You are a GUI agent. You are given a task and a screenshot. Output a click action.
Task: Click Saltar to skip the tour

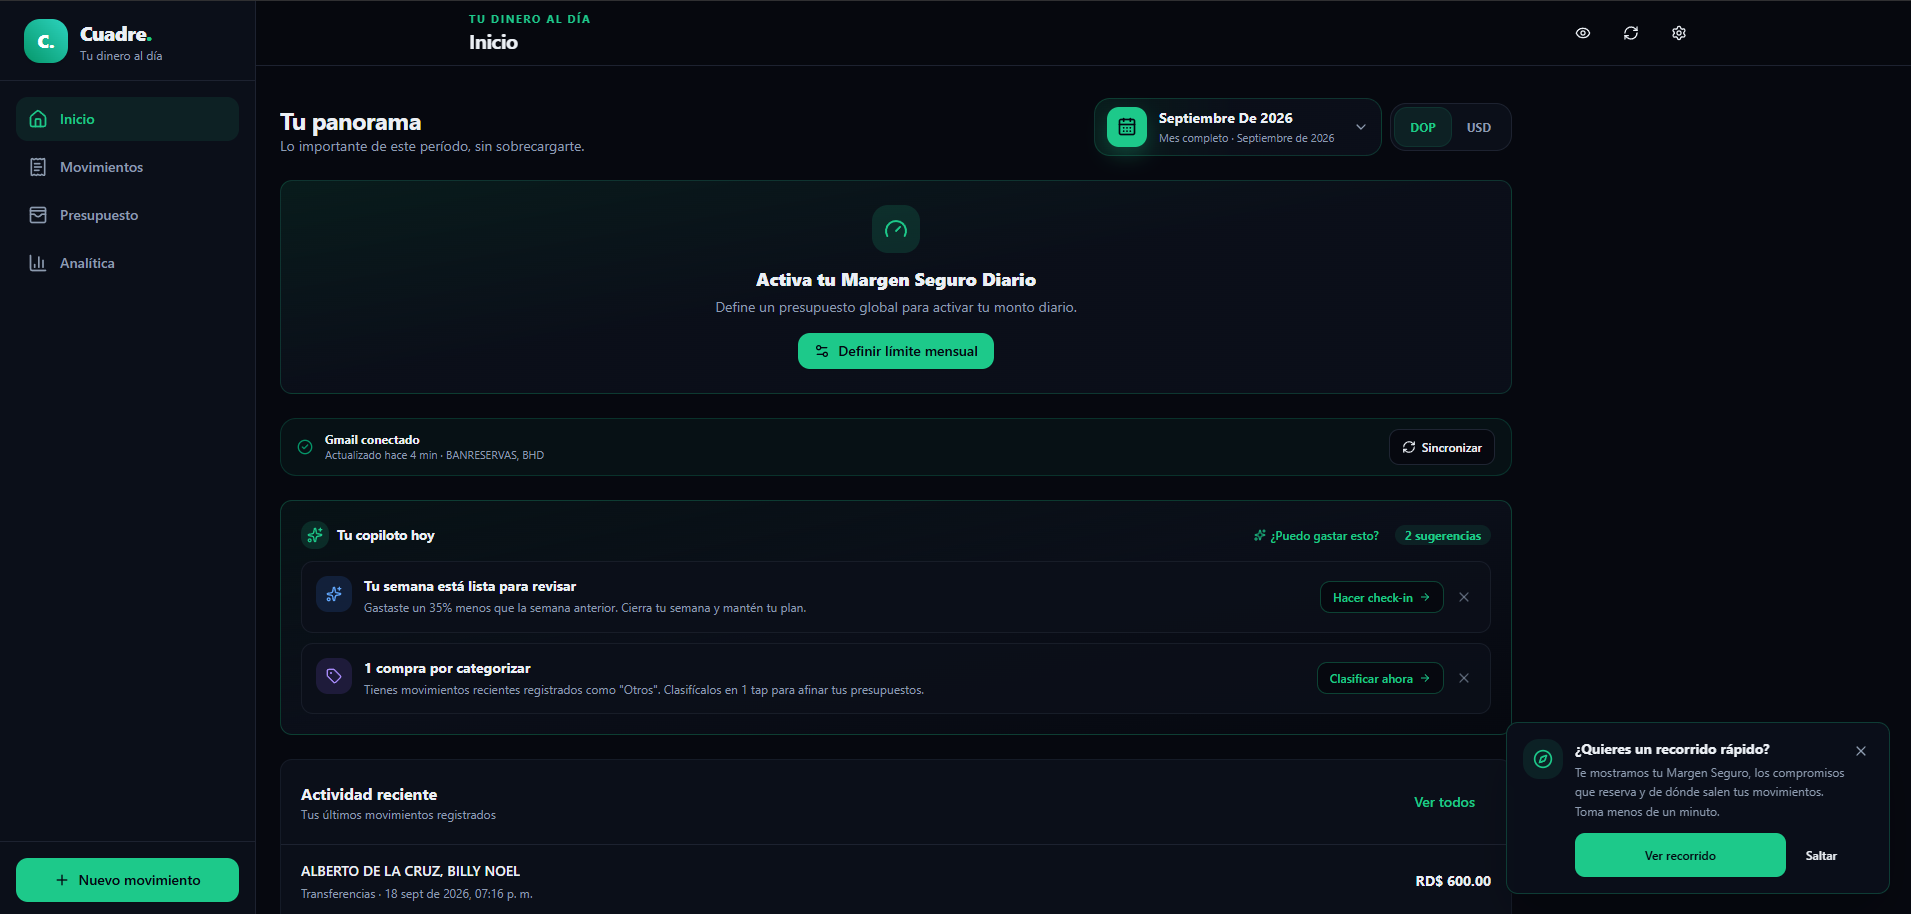pyautogui.click(x=1821, y=855)
